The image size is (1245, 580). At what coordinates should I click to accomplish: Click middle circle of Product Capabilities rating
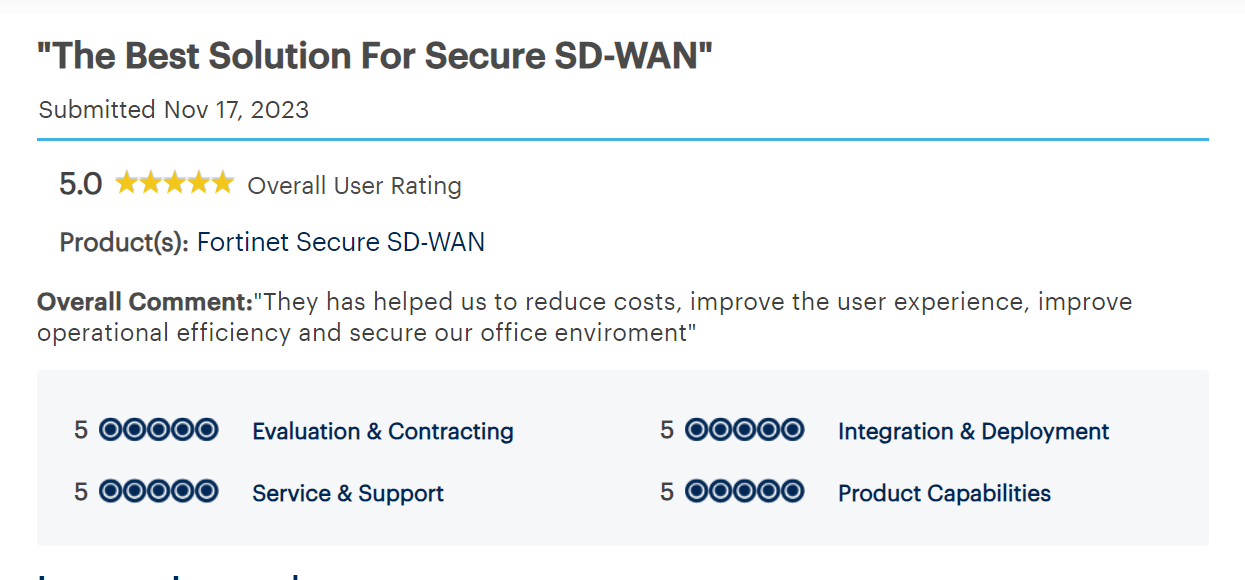coord(744,491)
